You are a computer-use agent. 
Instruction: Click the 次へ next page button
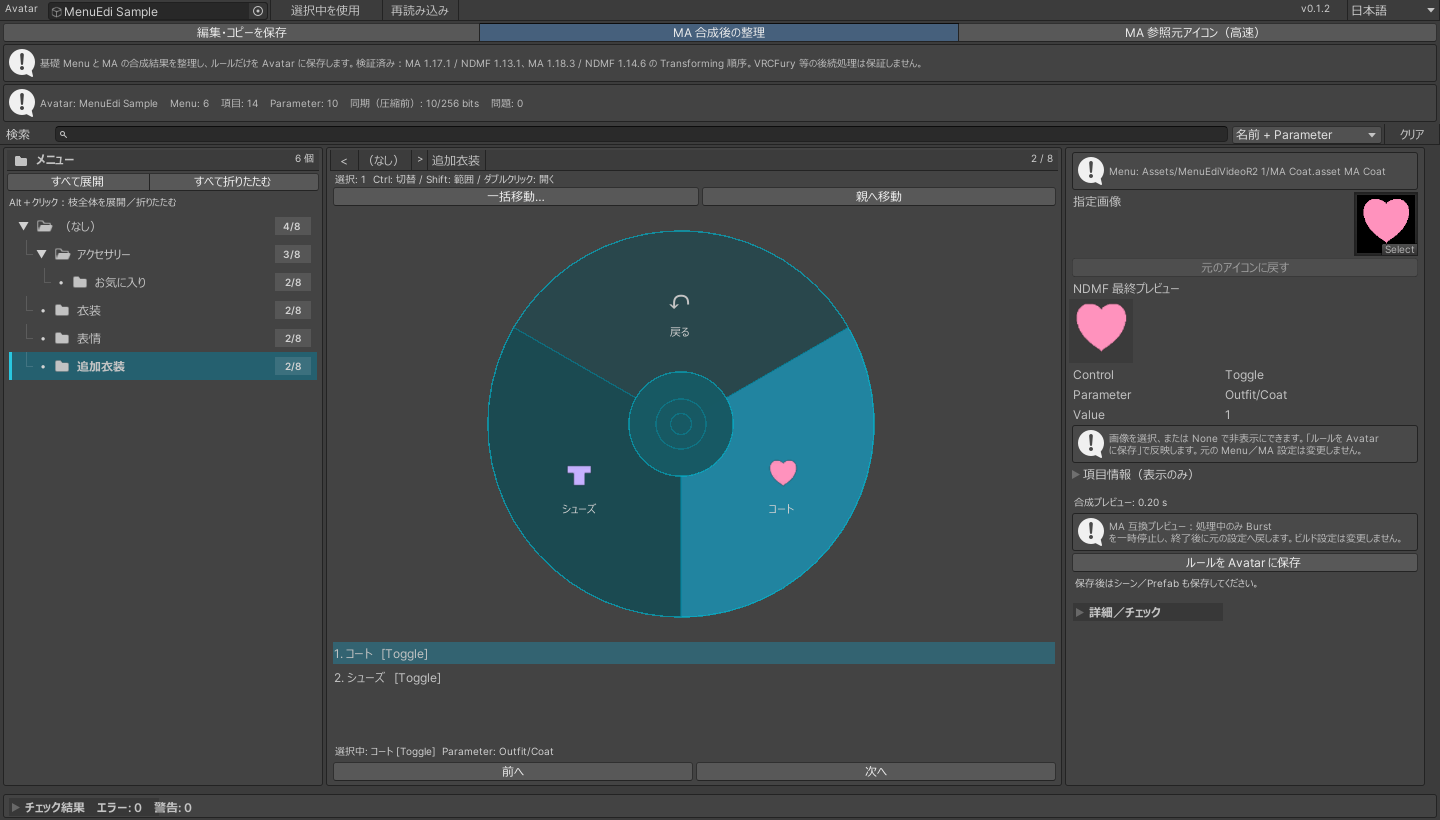876,771
